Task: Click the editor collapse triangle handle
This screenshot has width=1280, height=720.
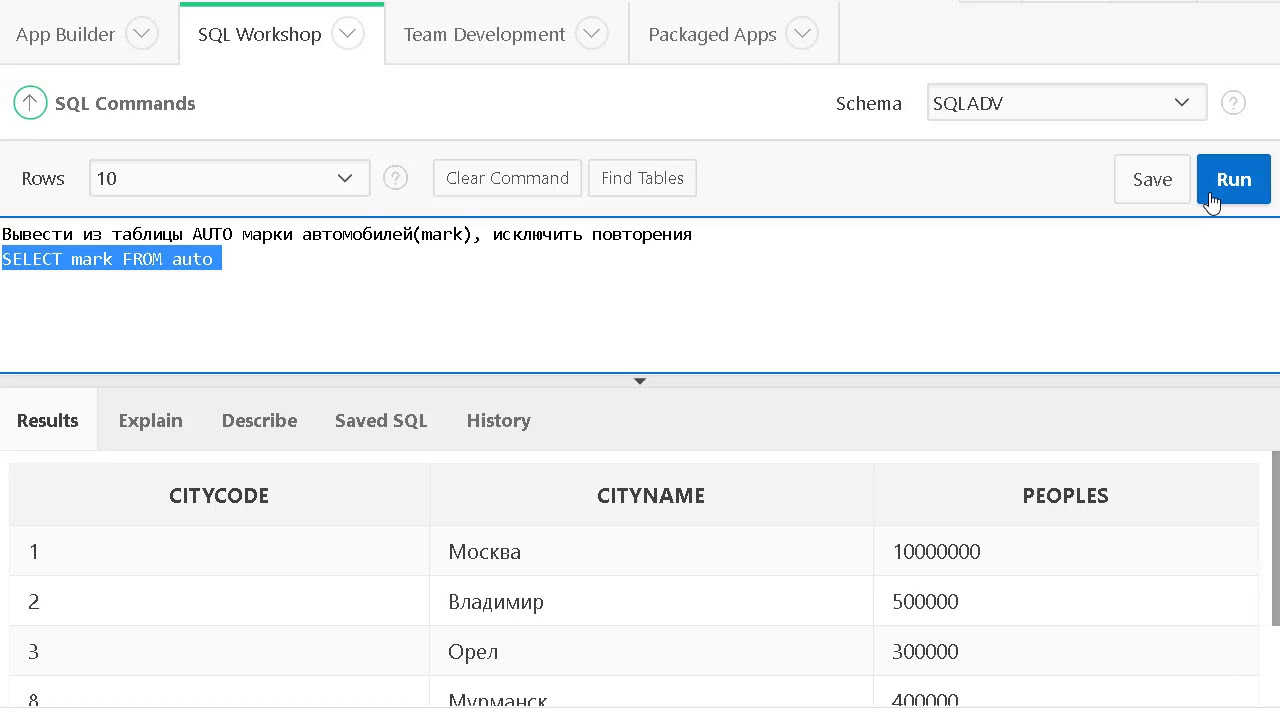Action: tap(640, 381)
